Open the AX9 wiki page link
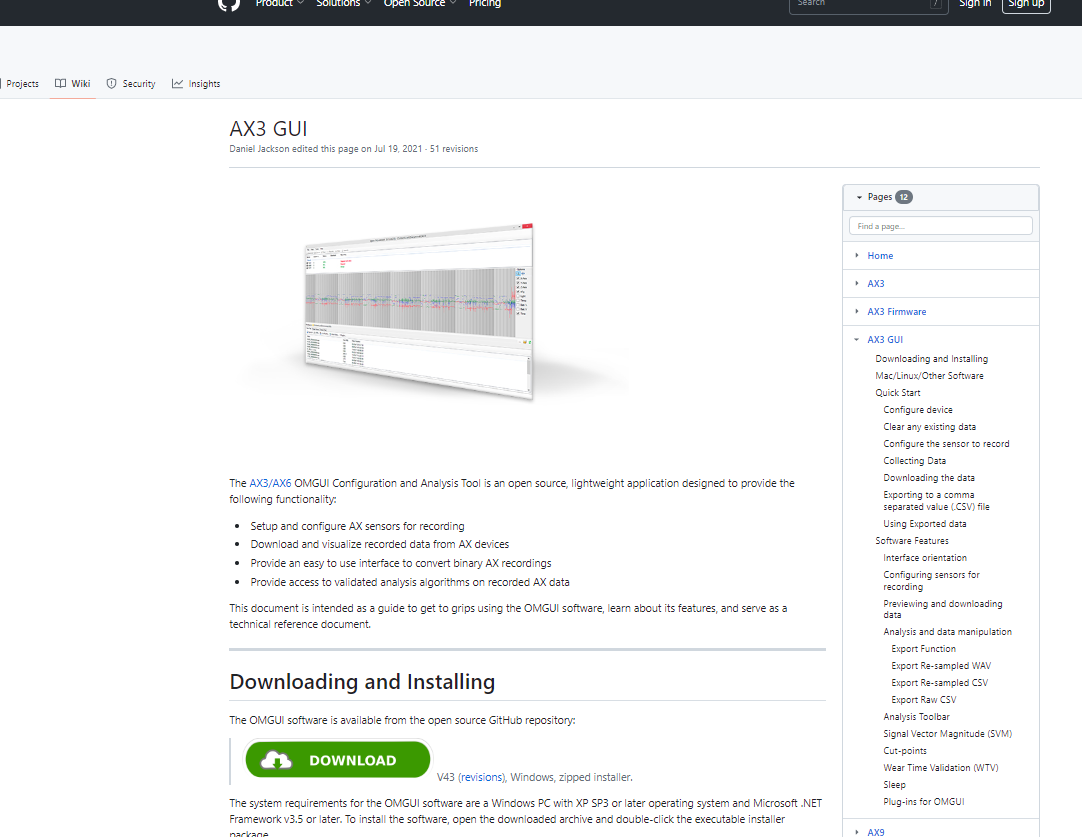The height and width of the screenshot is (837, 1082). click(876, 832)
